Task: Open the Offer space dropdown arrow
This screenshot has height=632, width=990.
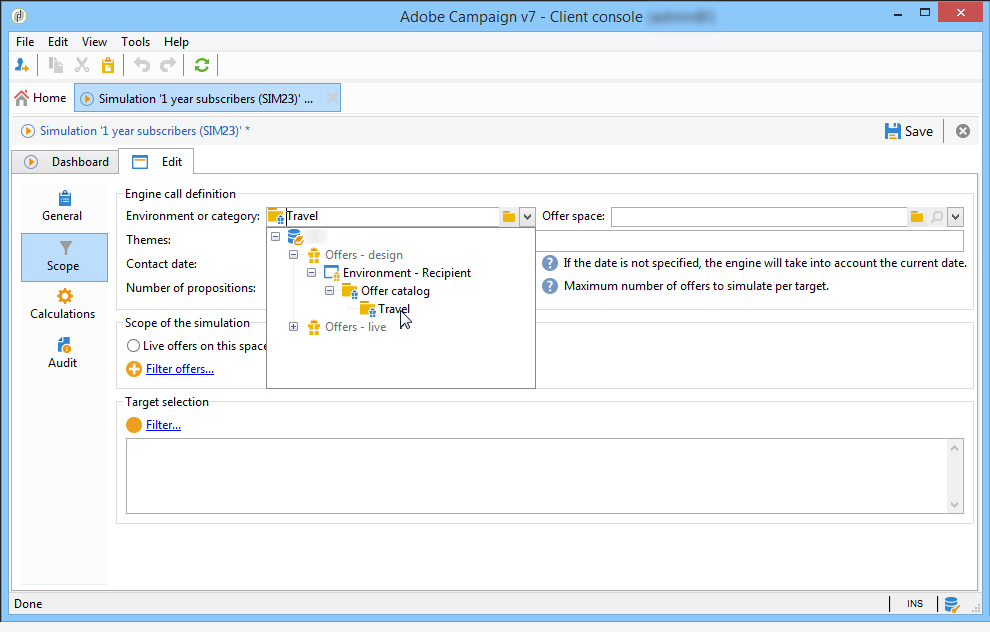Action: pos(955,217)
